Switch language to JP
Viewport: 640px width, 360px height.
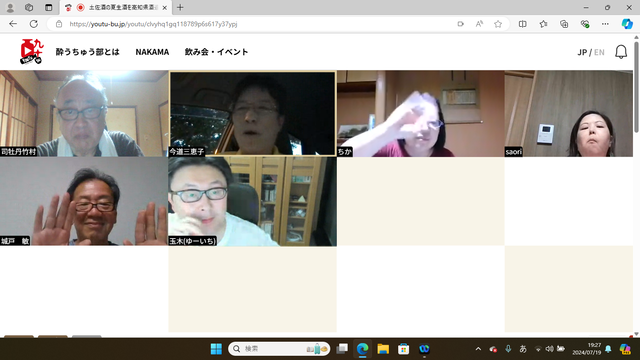[x=582, y=52]
